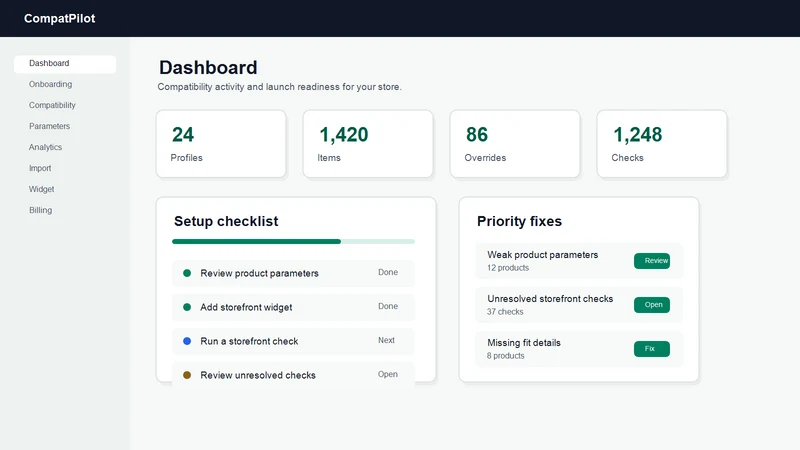Click green dot beside Review product parameters
Screen dimensions: 800x450
(187, 273)
